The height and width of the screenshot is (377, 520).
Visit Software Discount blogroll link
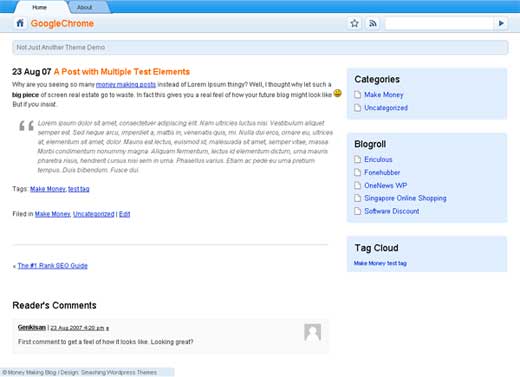pos(392,211)
